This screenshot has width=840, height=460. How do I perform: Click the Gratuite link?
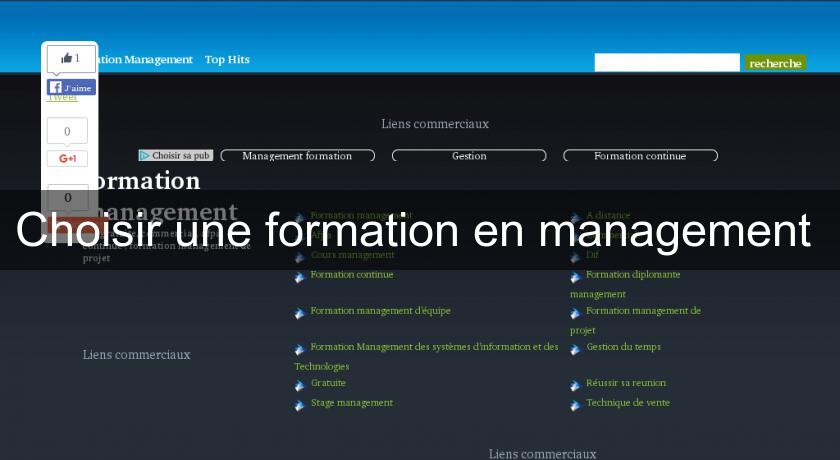(x=328, y=383)
